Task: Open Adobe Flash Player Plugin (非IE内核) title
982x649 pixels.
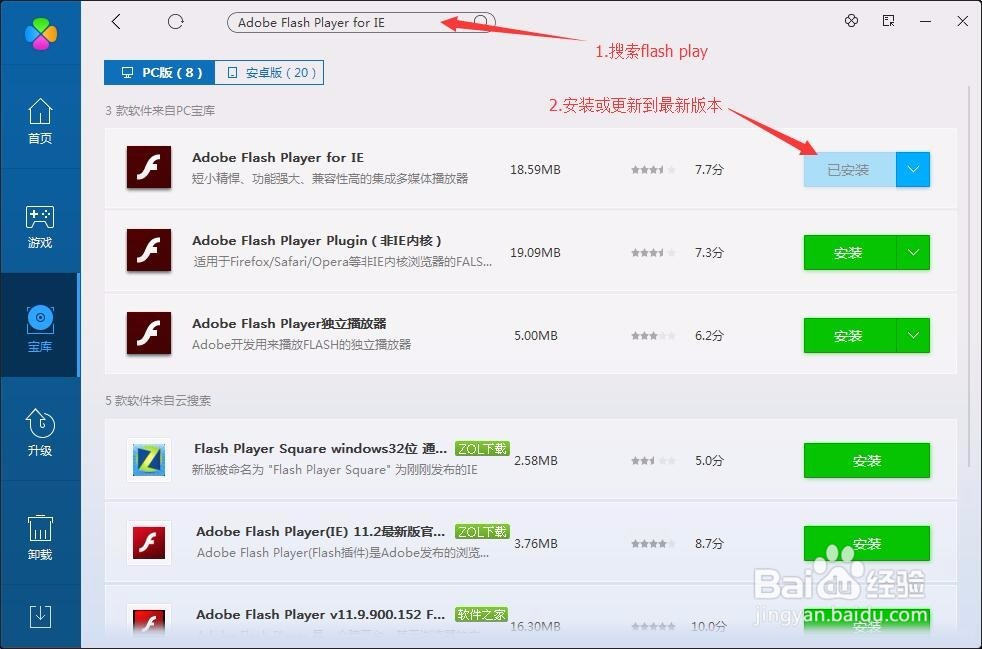Action: tap(317, 241)
